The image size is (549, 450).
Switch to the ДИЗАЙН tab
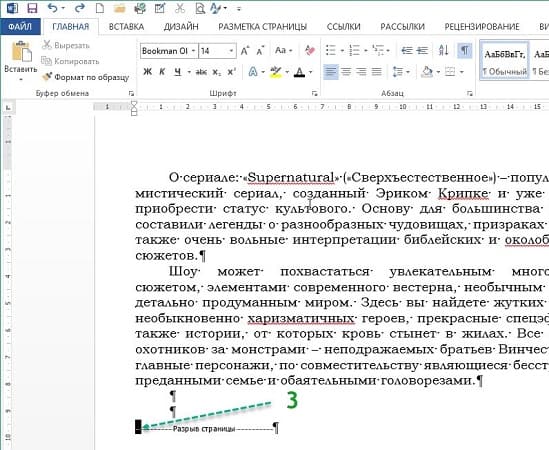181,27
